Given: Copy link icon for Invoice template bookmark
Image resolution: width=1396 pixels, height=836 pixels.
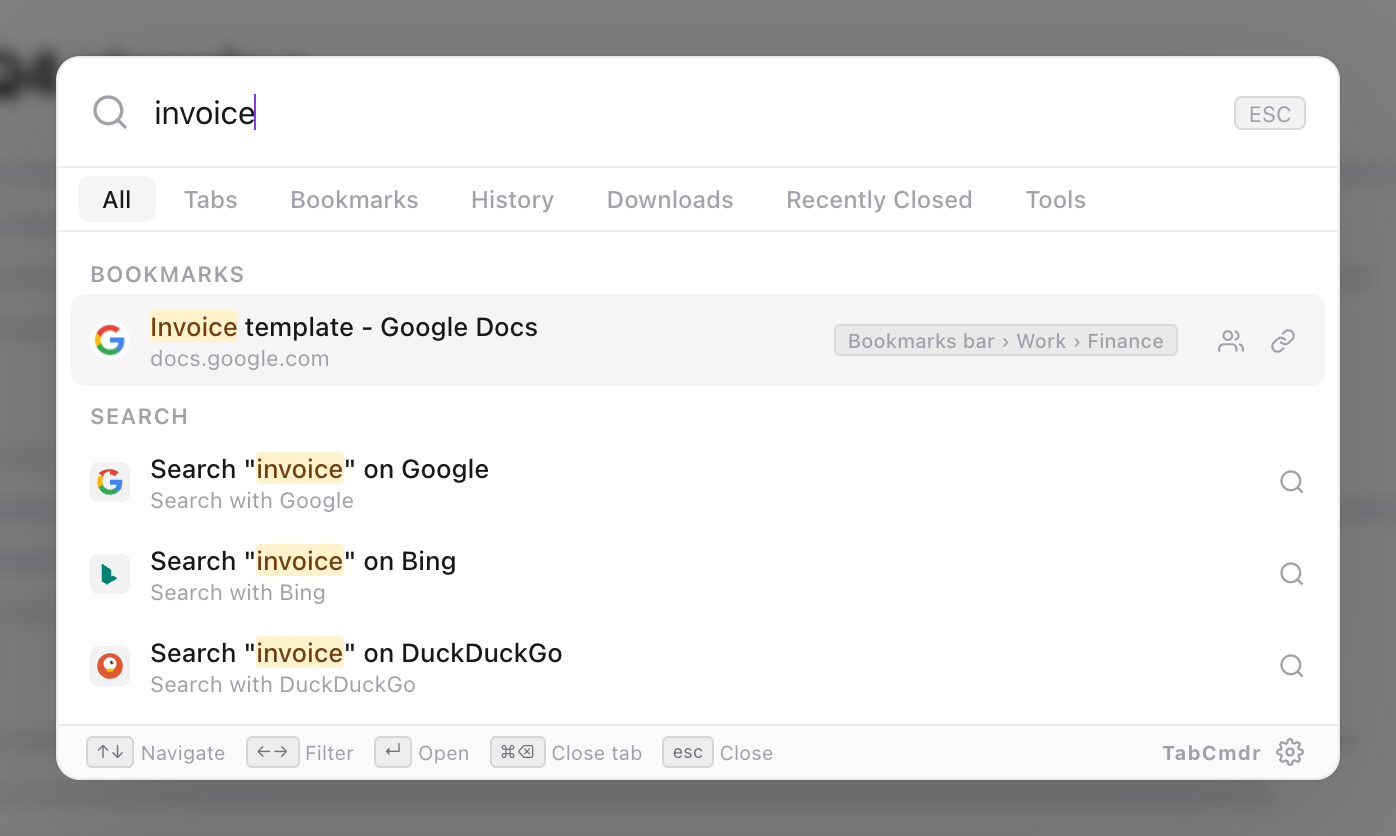Looking at the screenshot, I should tap(1283, 341).
